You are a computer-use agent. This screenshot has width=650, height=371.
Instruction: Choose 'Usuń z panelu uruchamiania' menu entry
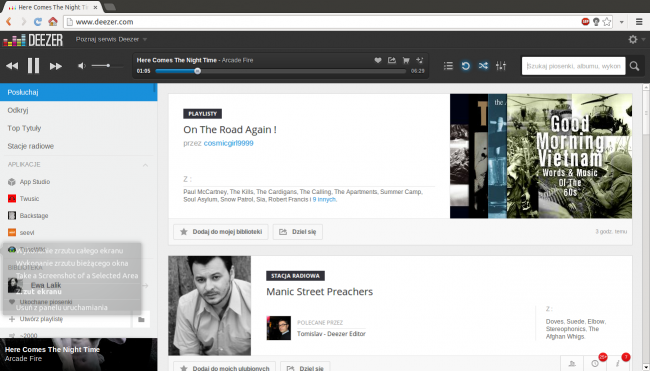(61, 308)
